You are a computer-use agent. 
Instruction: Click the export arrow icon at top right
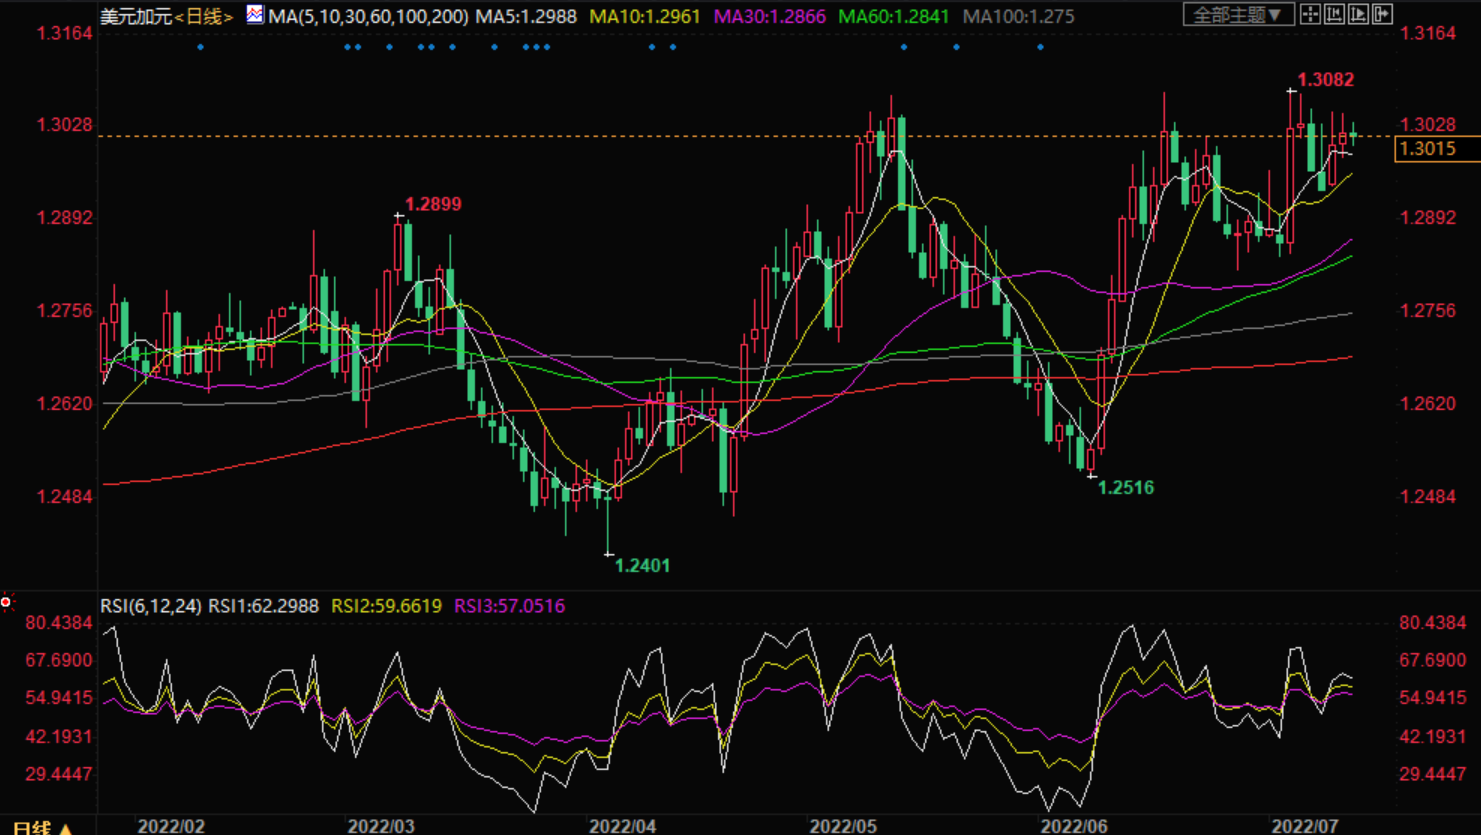1382,14
